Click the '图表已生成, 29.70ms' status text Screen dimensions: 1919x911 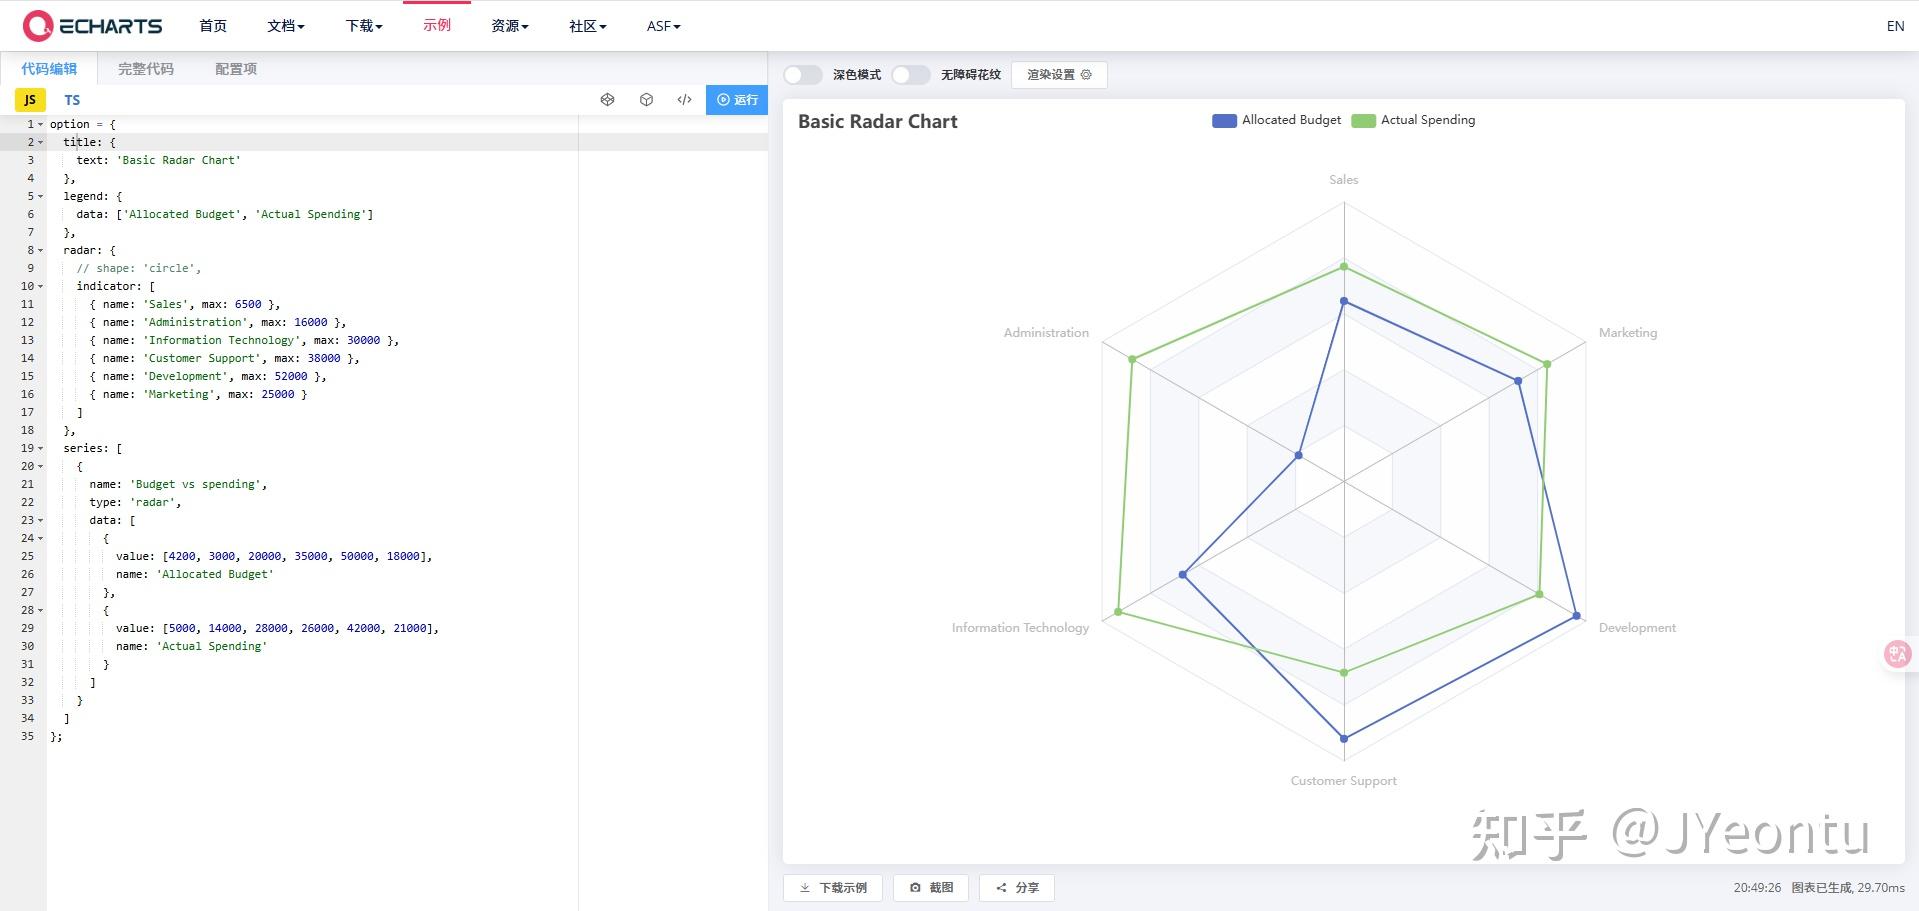point(1848,888)
